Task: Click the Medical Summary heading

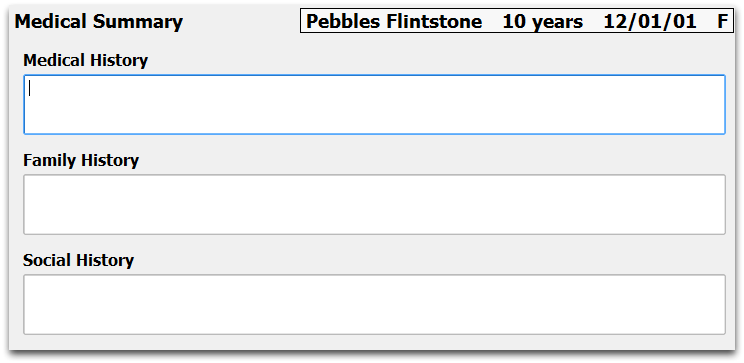Action: 99,22
